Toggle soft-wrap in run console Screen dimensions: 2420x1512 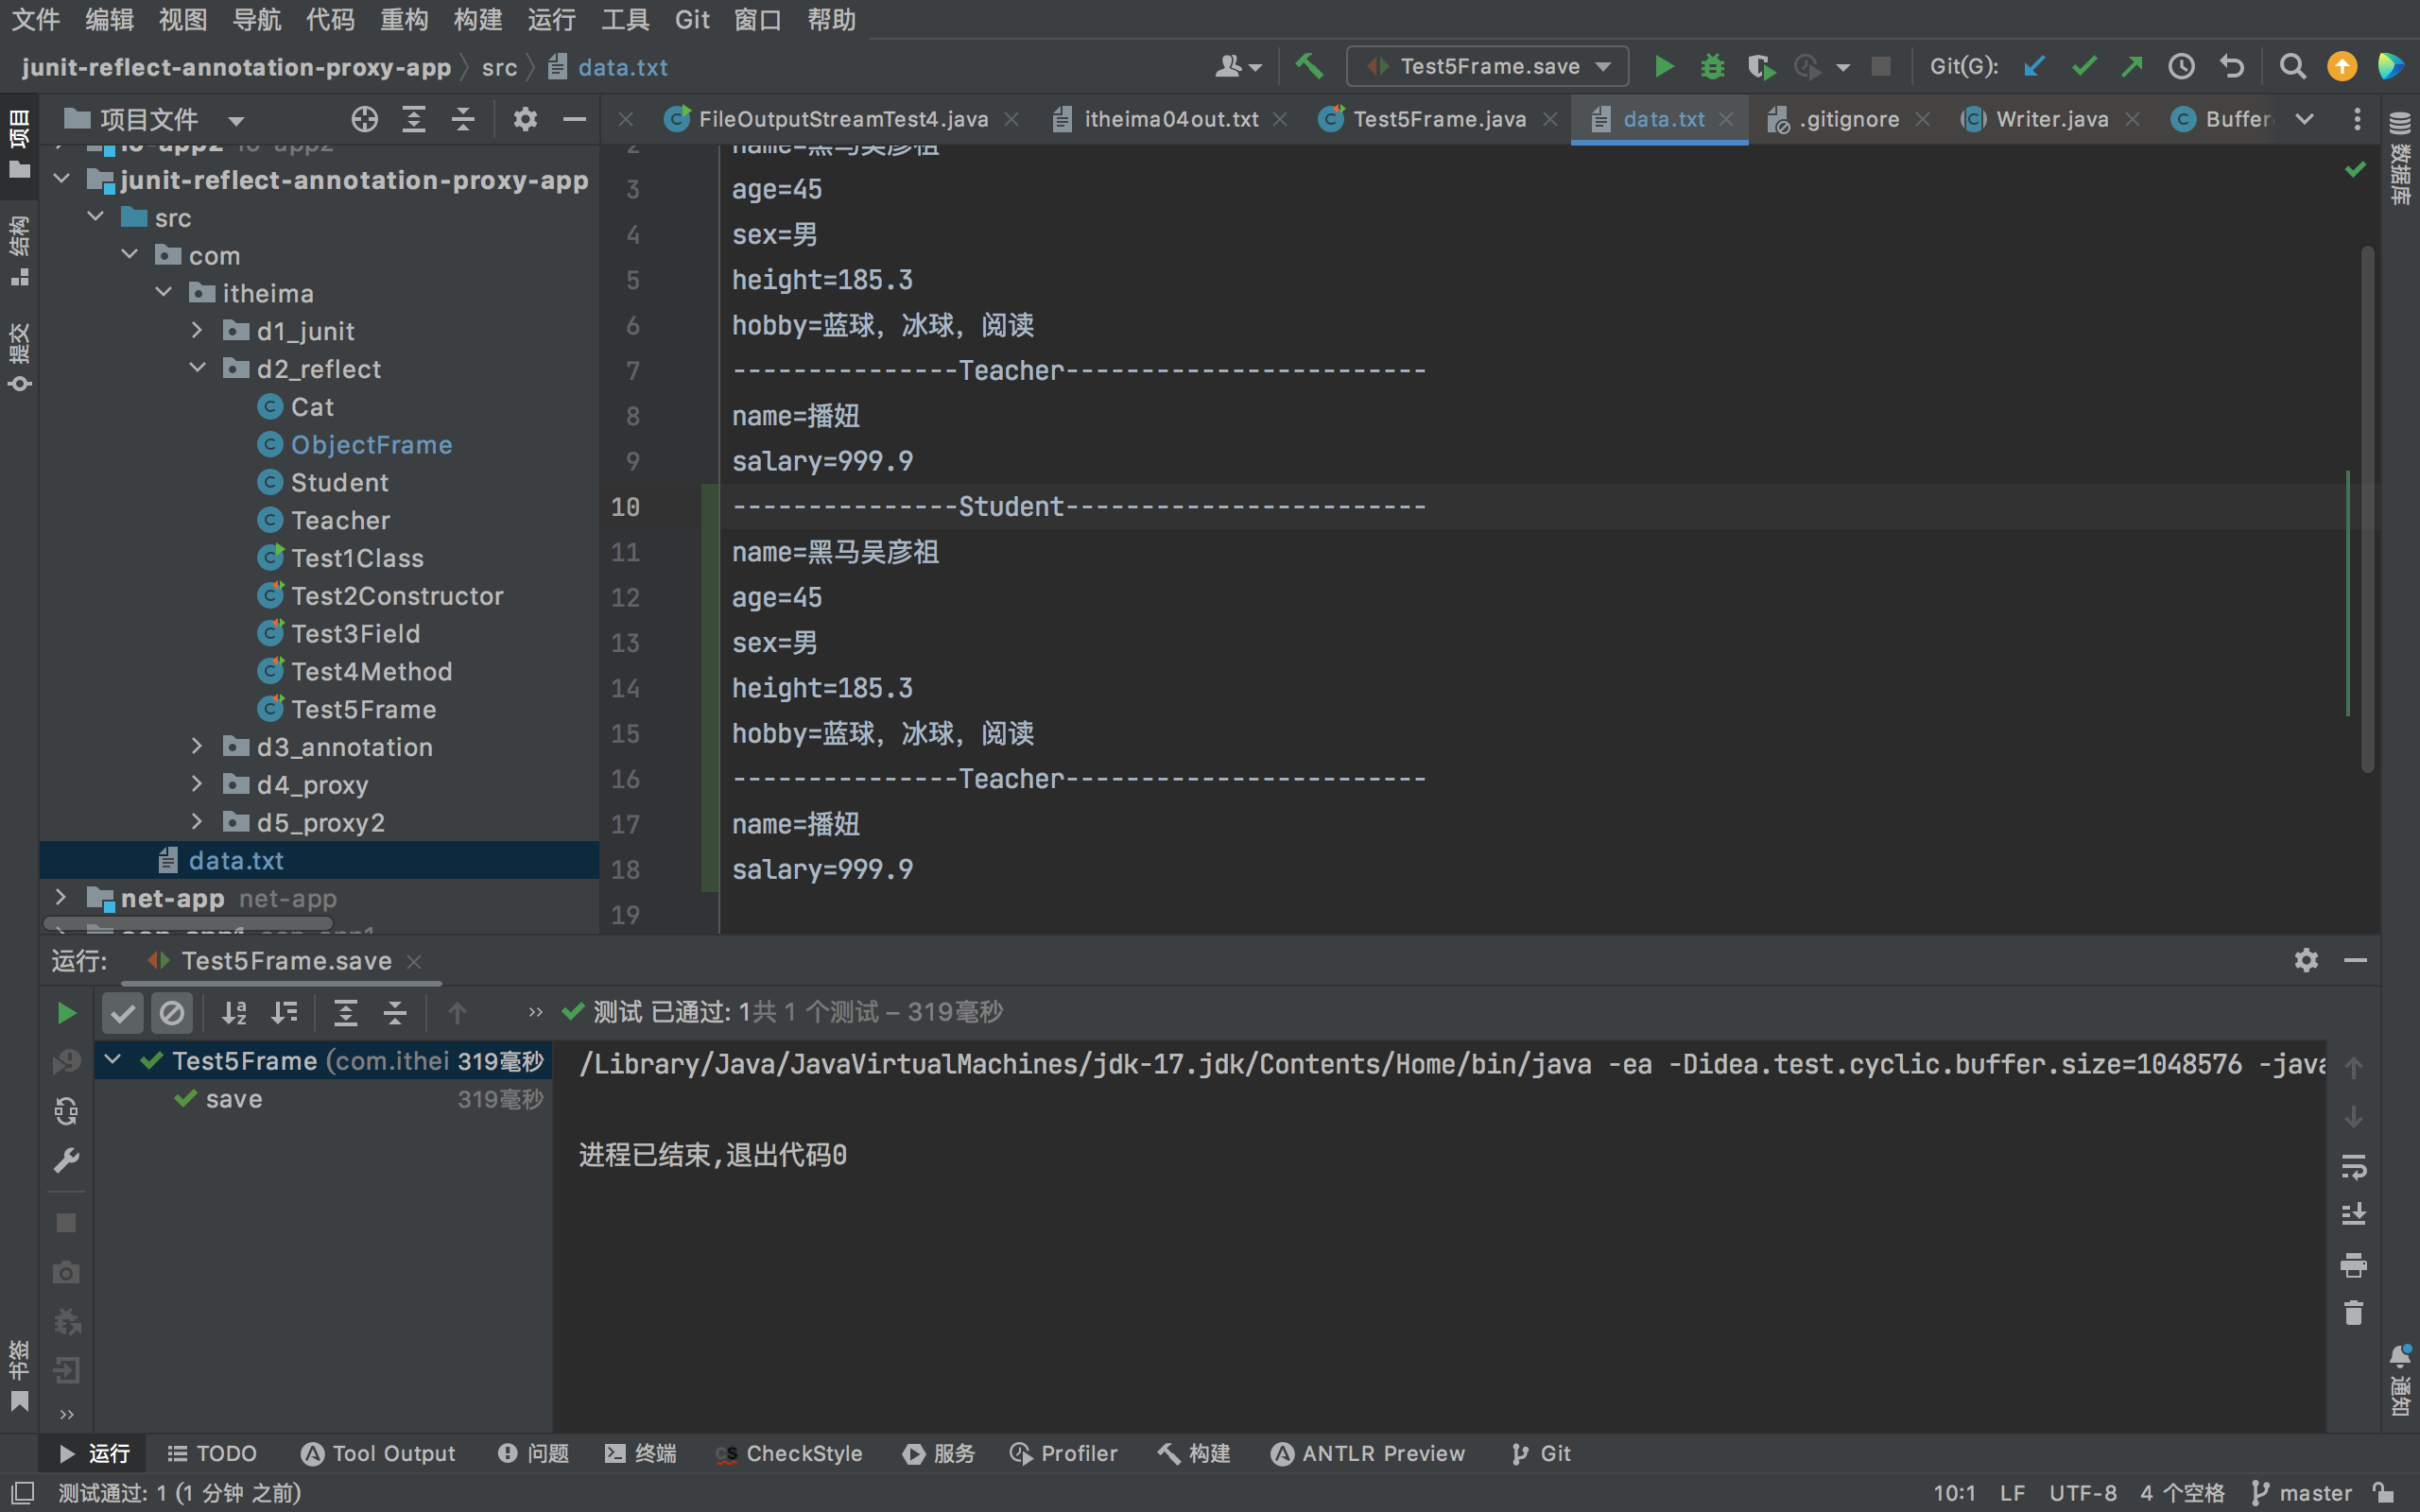tap(2353, 1166)
